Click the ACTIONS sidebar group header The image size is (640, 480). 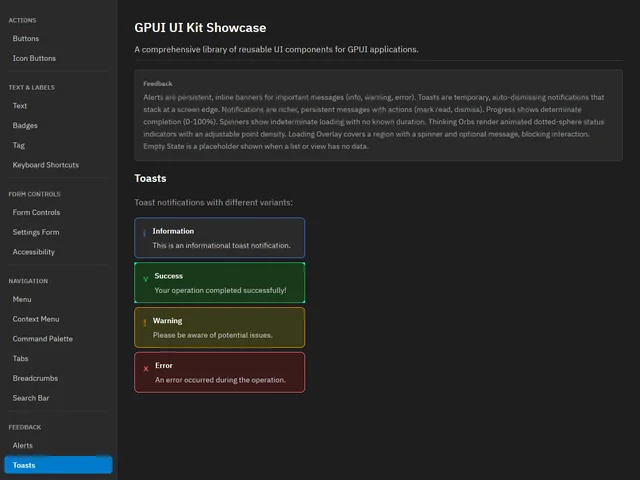pos(22,20)
